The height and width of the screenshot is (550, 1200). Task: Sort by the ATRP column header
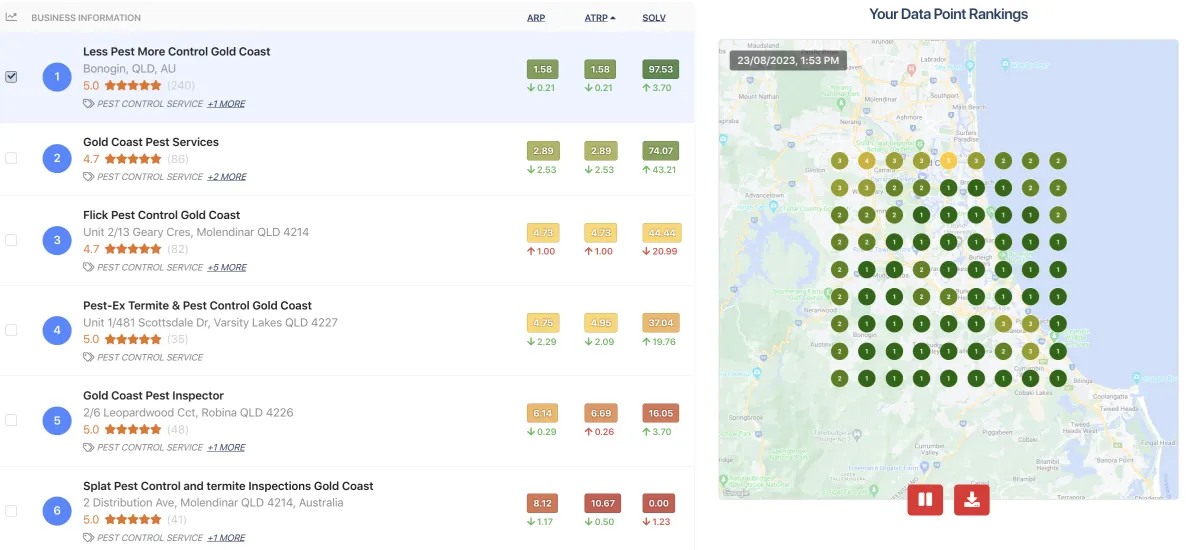(x=600, y=18)
